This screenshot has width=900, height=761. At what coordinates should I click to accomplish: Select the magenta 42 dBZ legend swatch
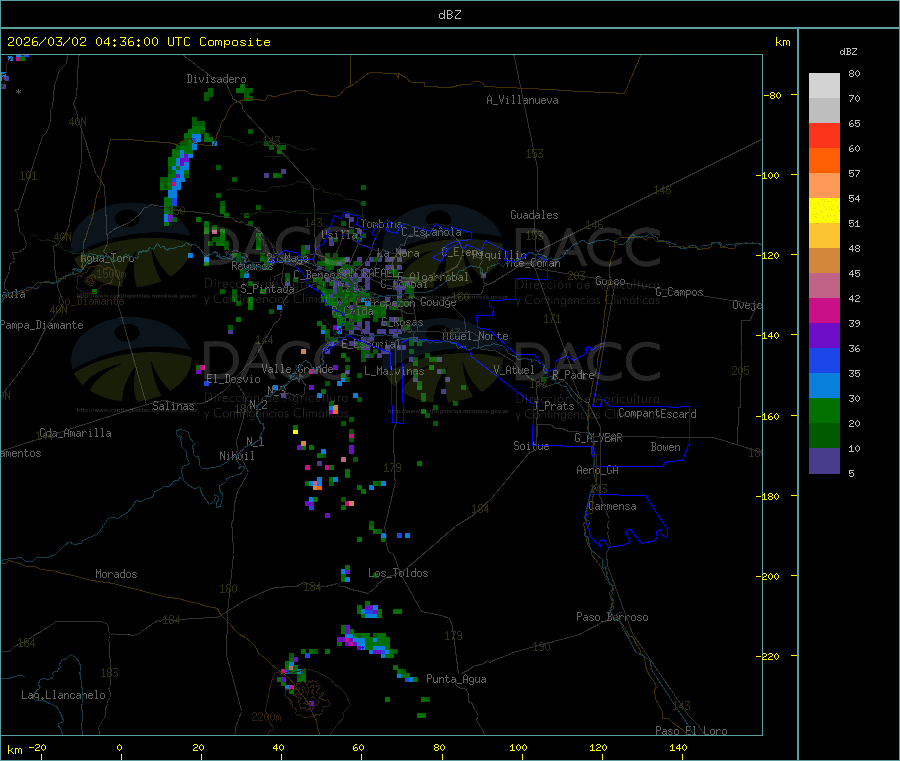point(824,310)
